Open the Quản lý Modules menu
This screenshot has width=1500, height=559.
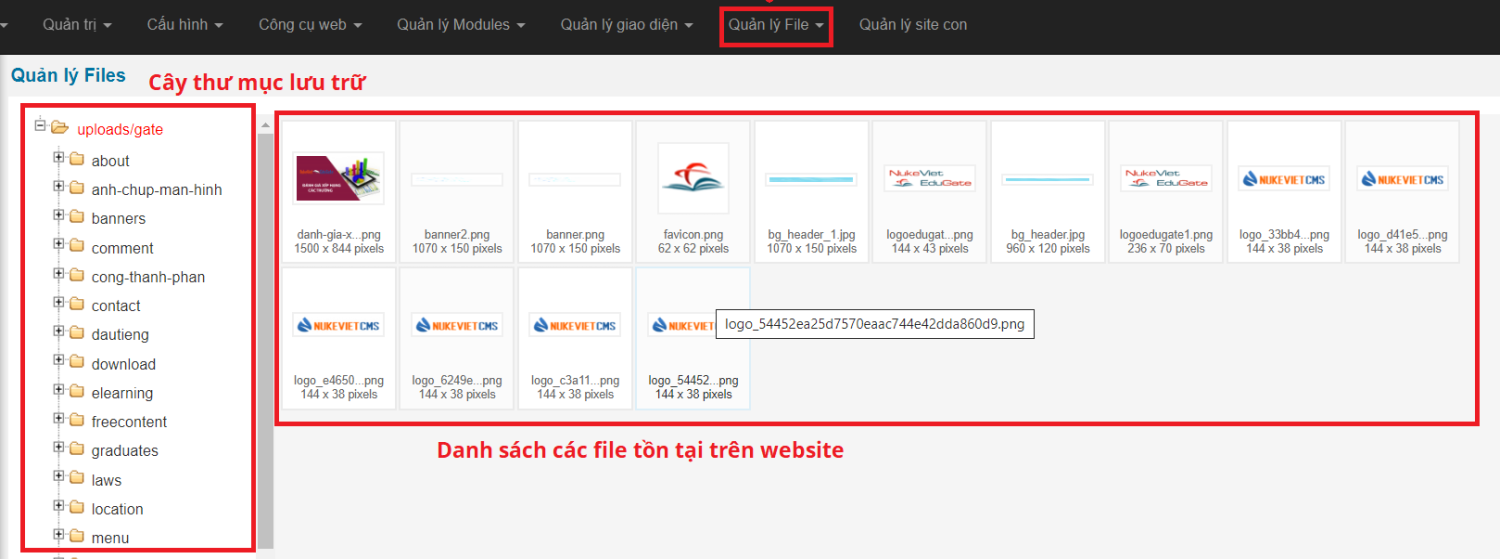pyautogui.click(x=461, y=24)
